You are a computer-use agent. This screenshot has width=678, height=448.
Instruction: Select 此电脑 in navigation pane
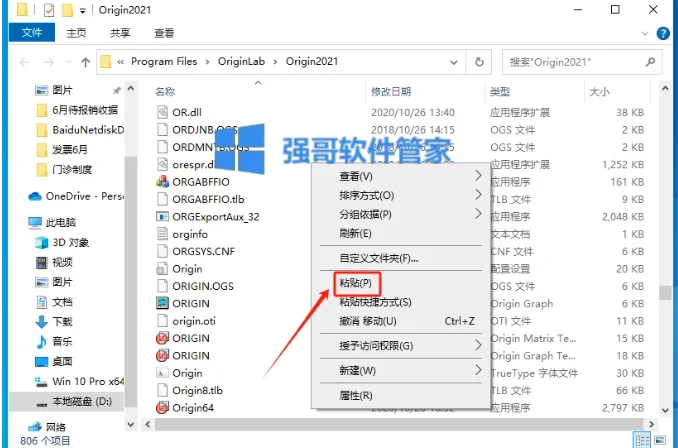(52, 222)
